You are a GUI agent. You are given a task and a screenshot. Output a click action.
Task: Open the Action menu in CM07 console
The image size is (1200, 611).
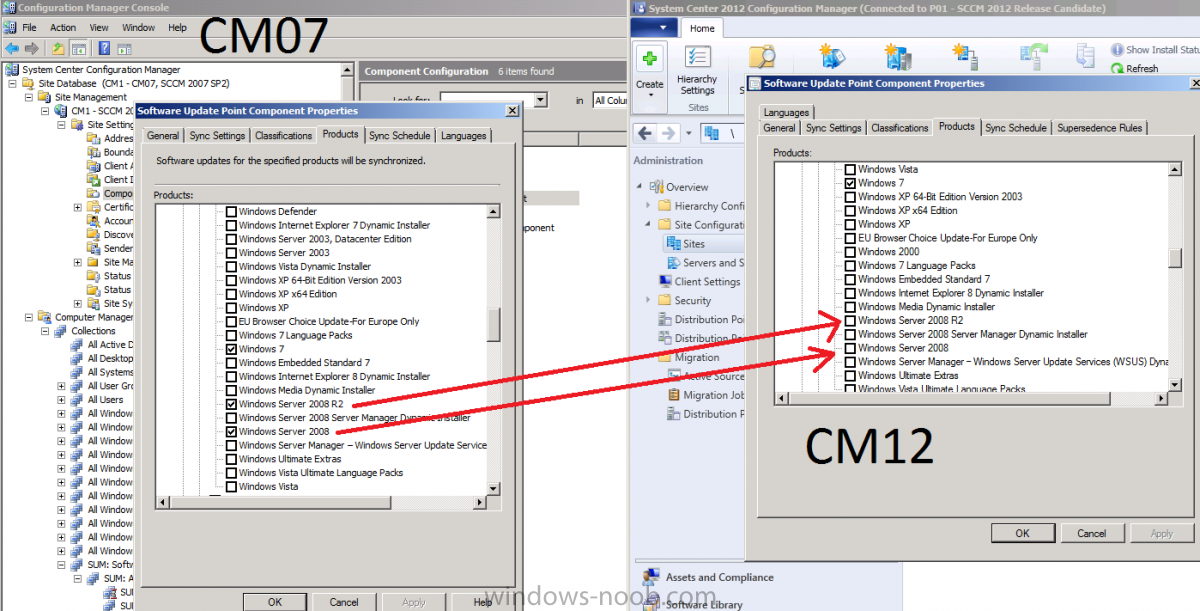63,28
